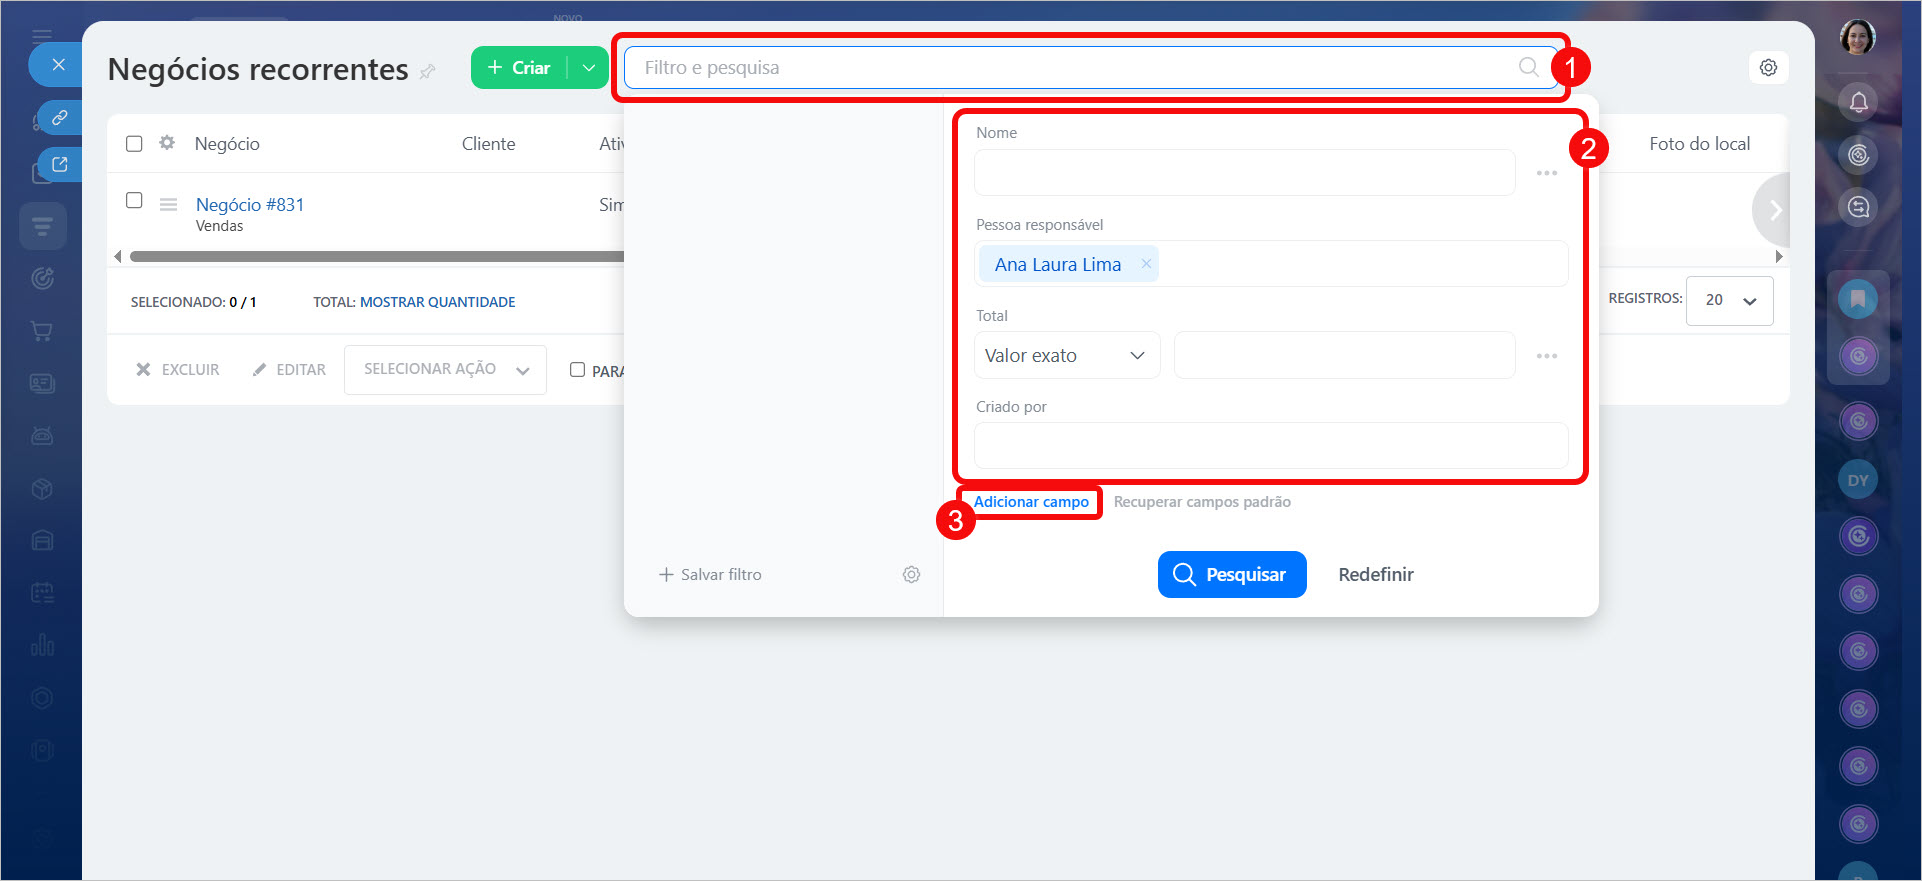Click the Filtro e pesquisa input field
This screenshot has width=1922, height=881.
pyautogui.click(x=1070, y=68)
